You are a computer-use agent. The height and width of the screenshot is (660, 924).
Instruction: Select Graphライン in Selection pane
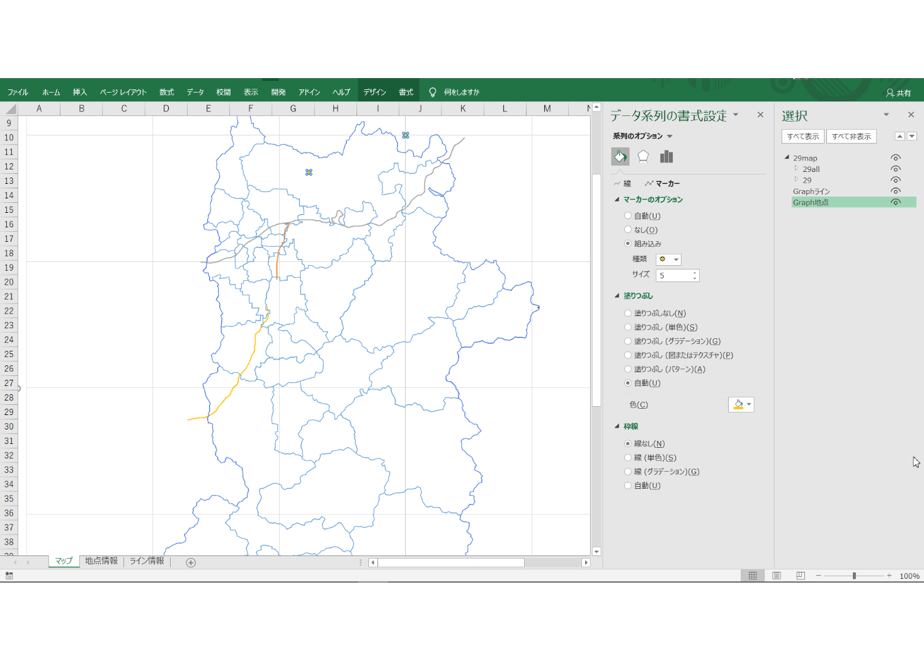click(x=811, y=192)
